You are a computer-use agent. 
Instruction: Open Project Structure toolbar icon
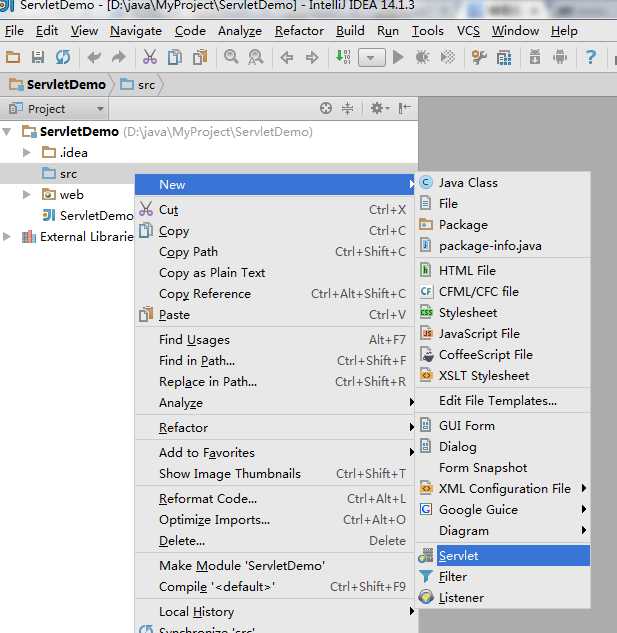point(504,58)
